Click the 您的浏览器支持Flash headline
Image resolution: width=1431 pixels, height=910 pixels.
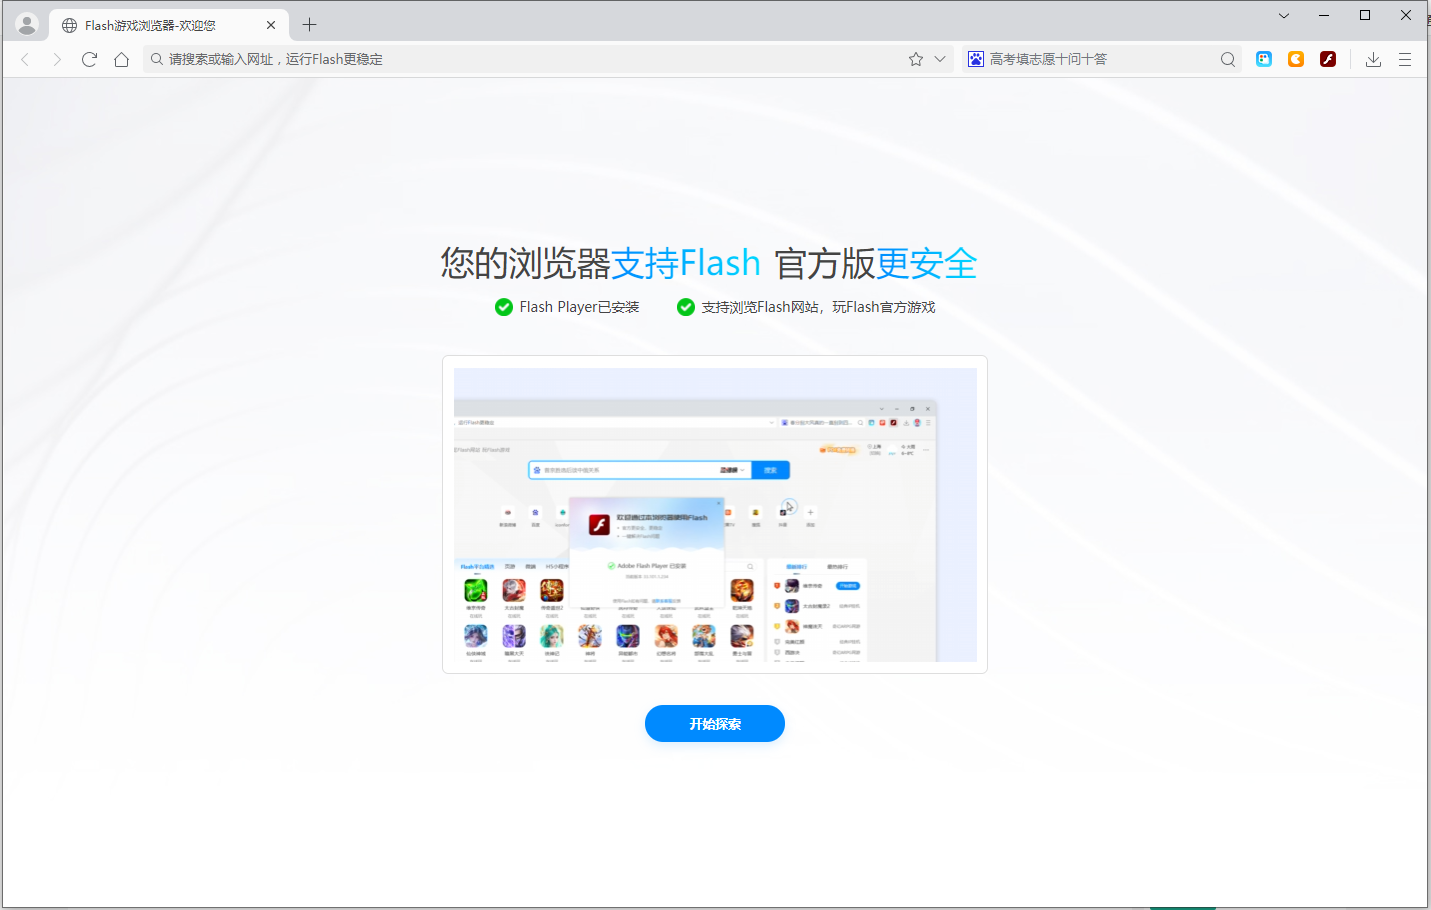click(708, 263)
